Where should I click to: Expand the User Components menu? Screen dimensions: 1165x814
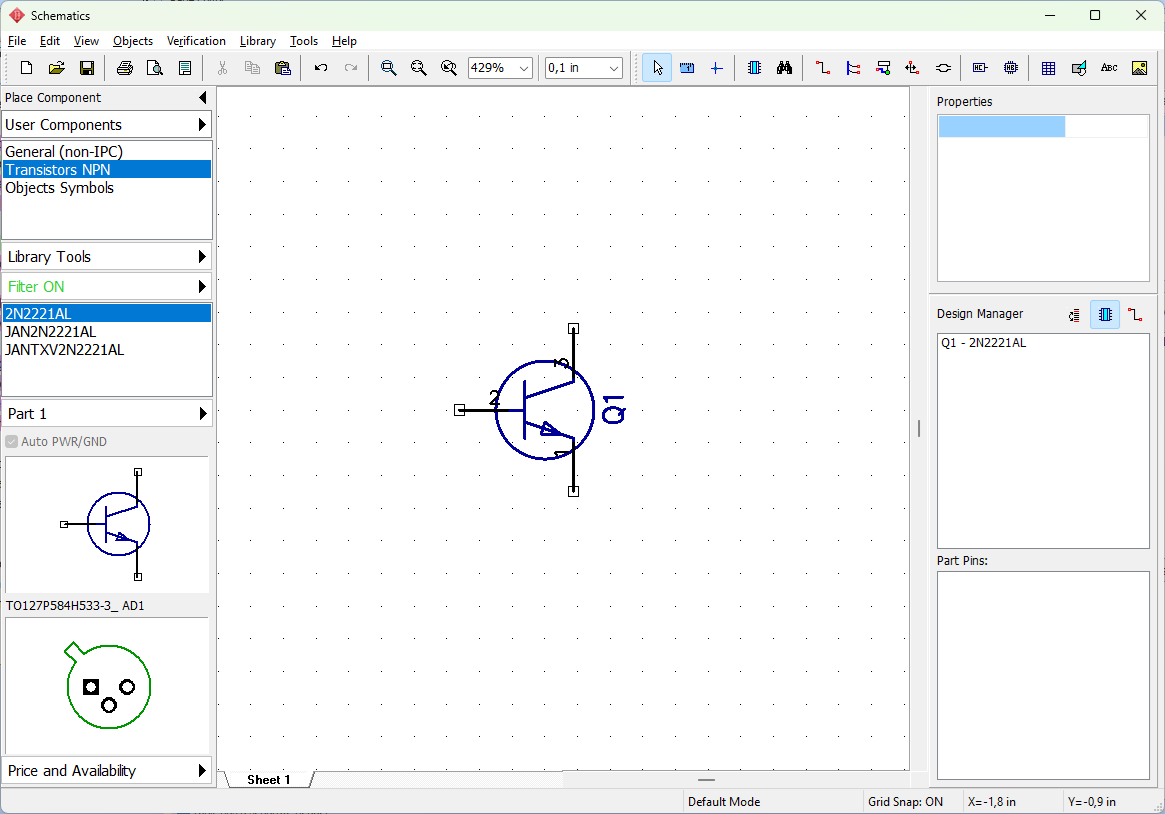click(107, 125)
